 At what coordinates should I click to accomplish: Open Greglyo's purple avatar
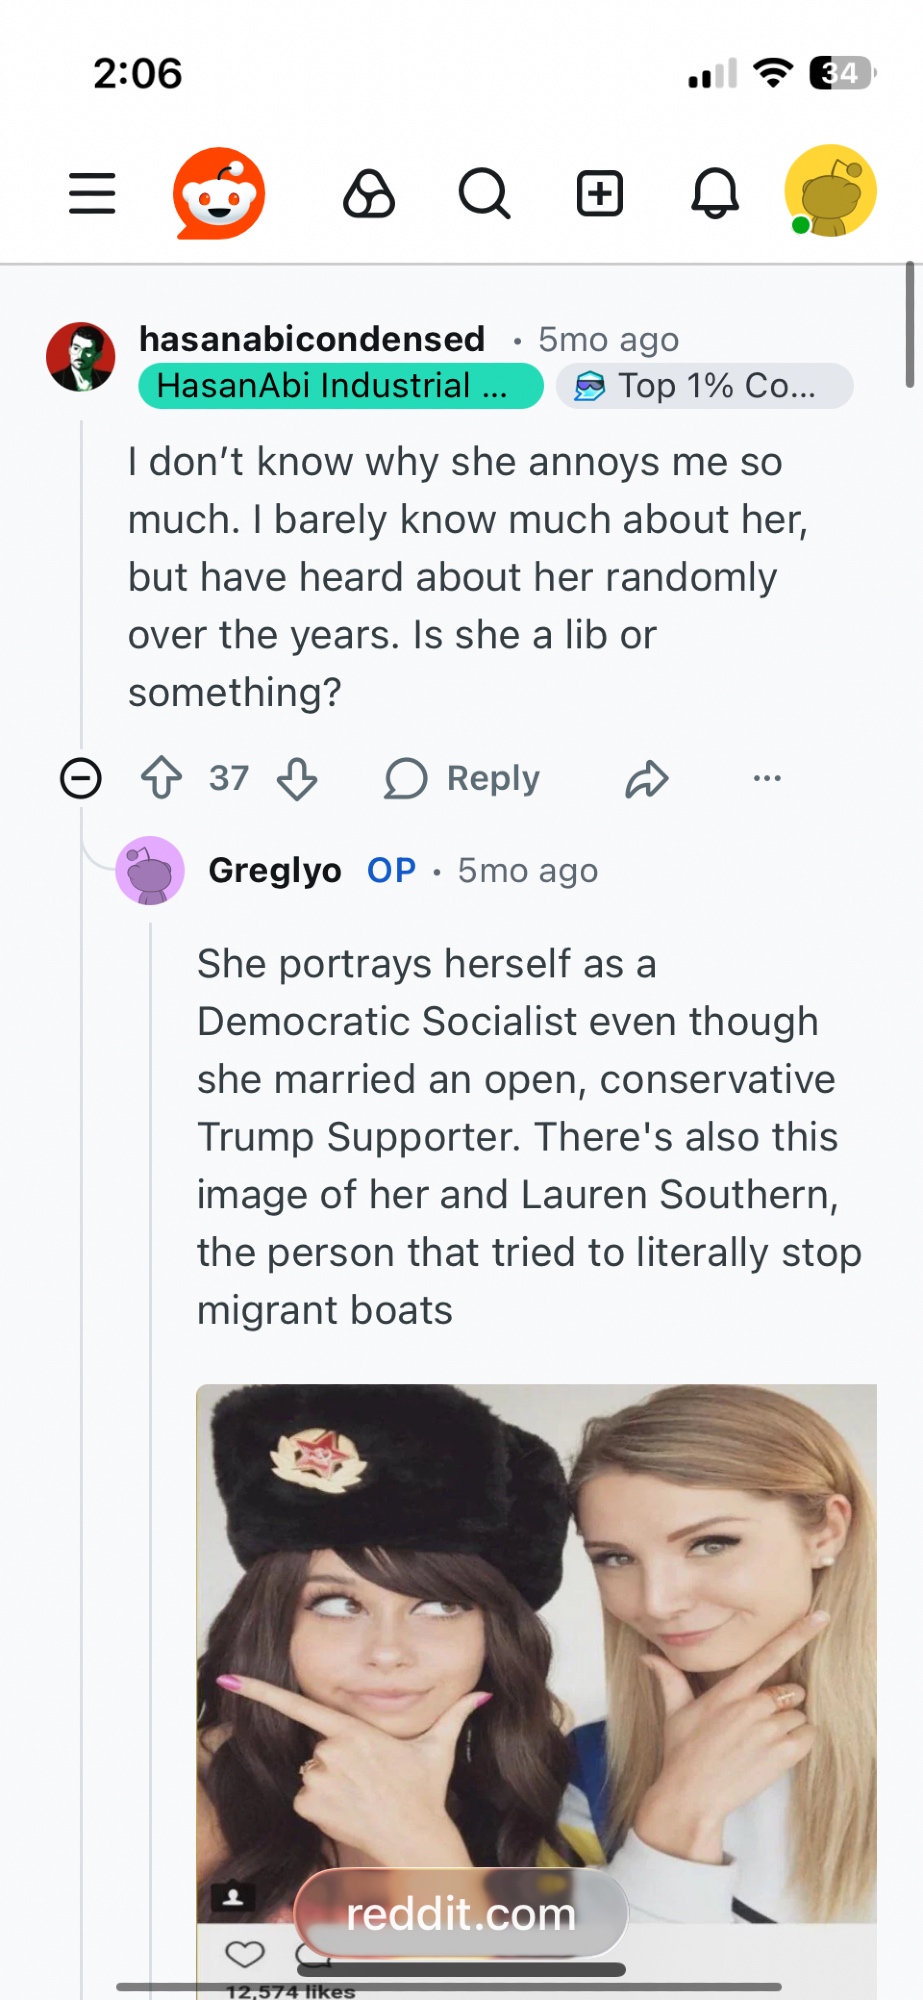(x=150, y=870)
